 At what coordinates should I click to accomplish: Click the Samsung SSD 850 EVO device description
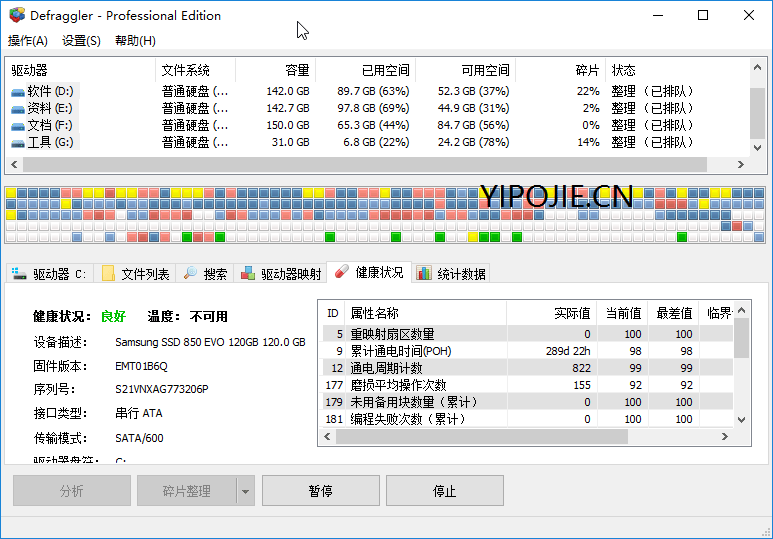click(x=211, y=342)
